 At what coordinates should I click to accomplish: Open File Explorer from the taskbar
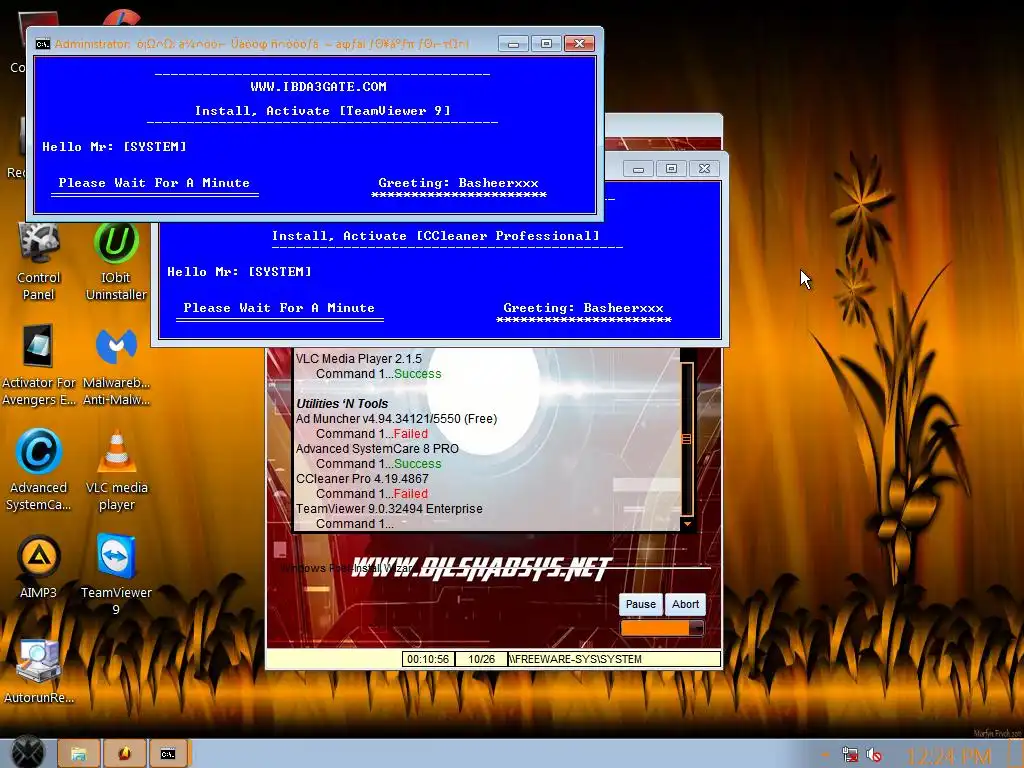(x=78, y=754)
